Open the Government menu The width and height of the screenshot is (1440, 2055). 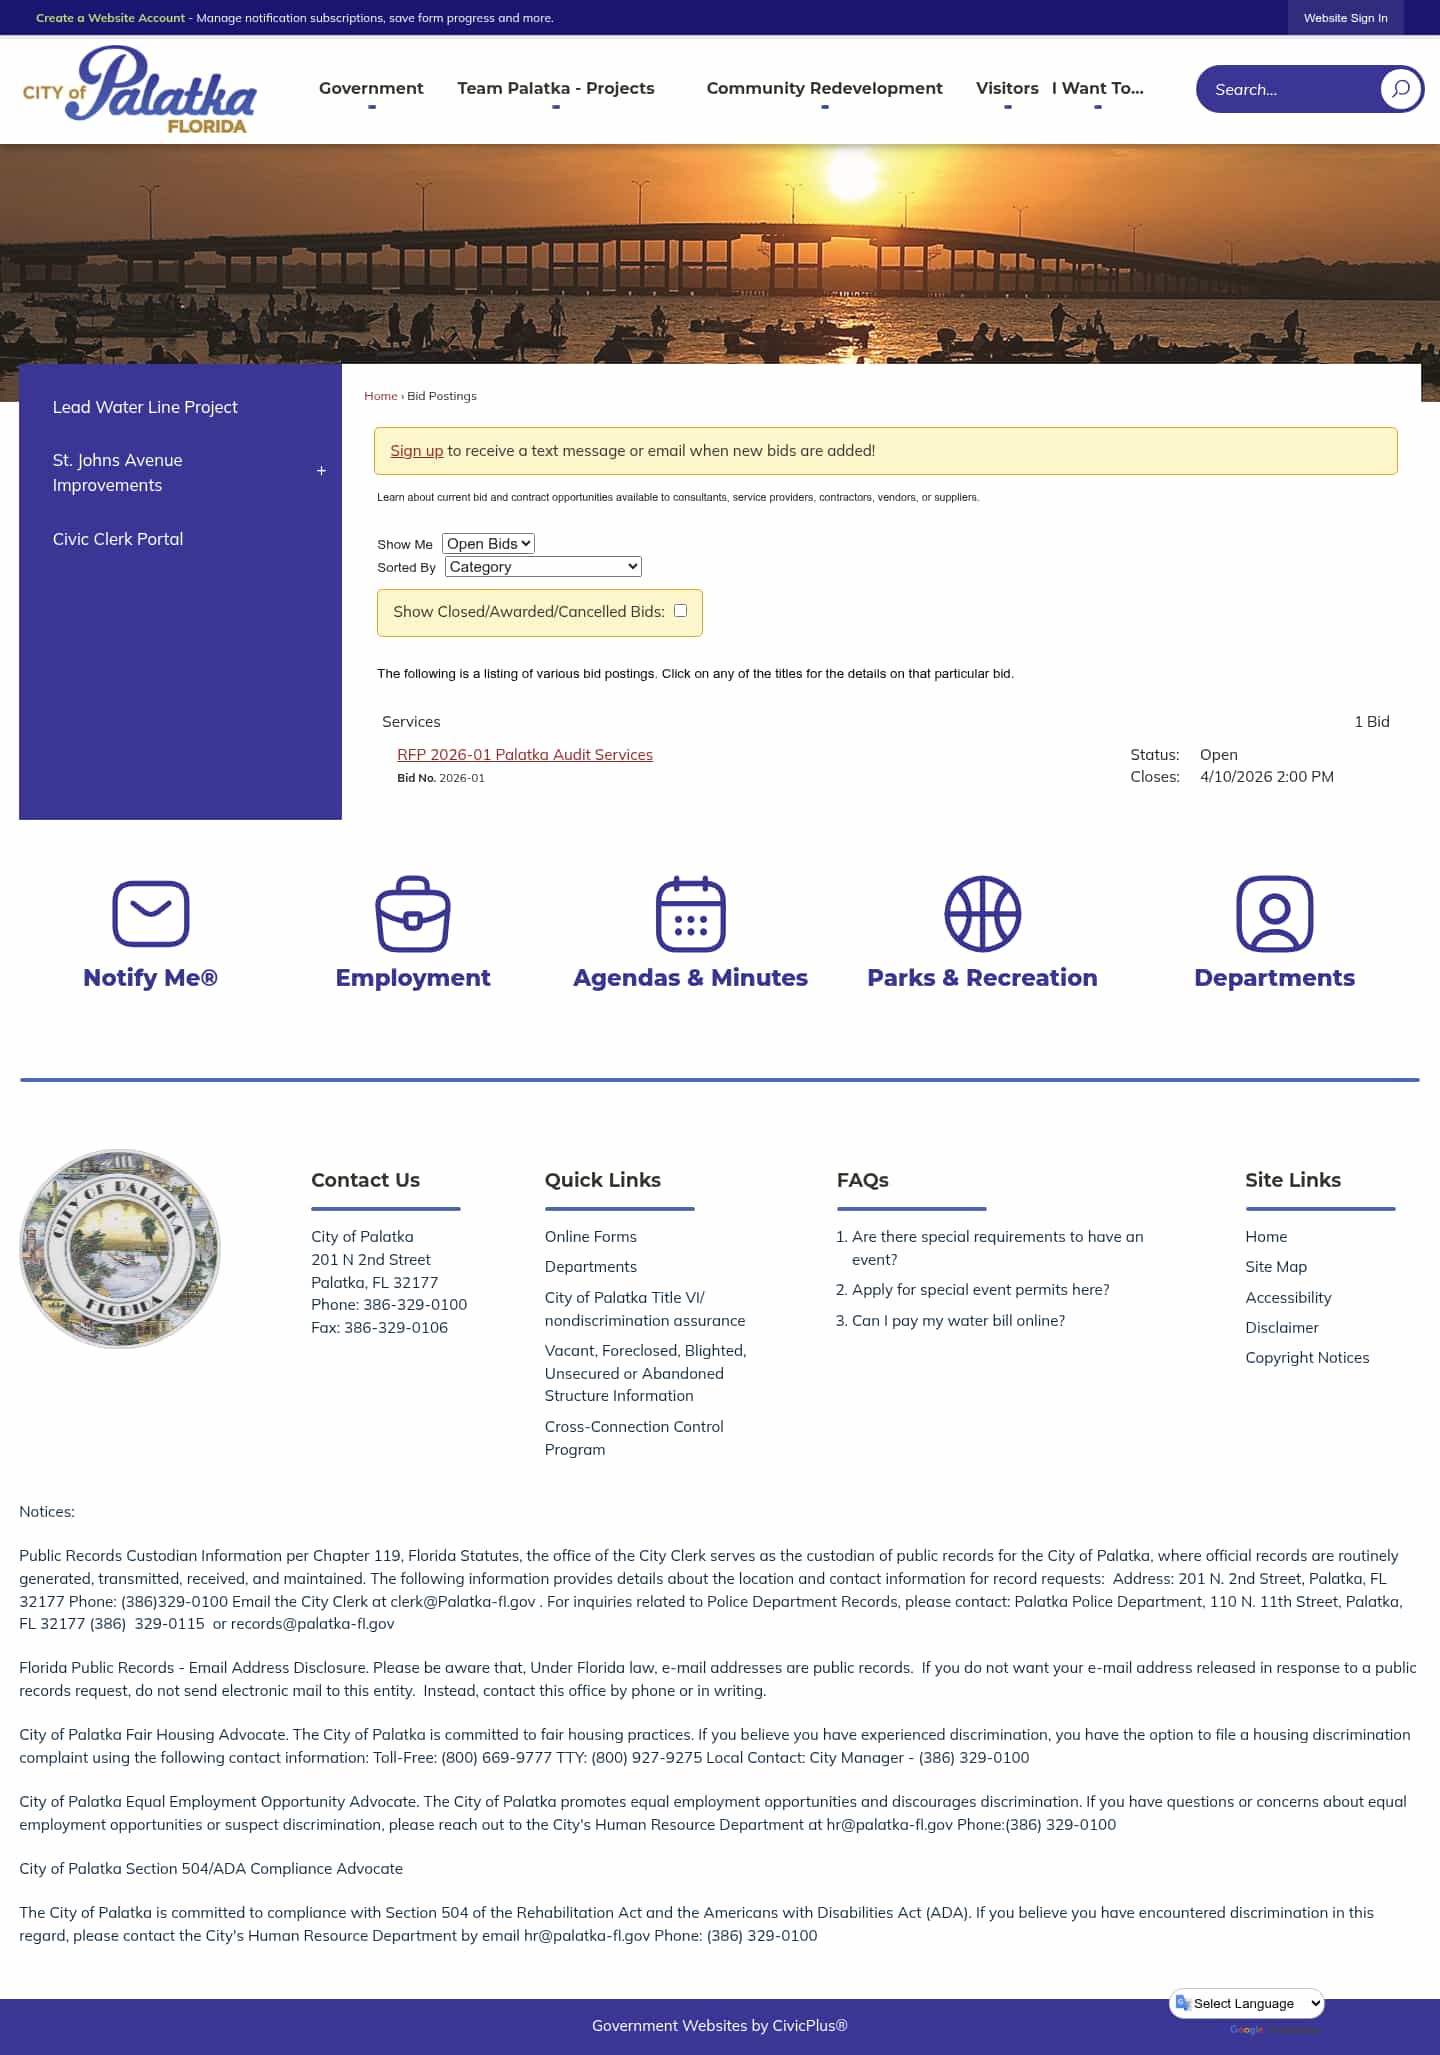pyautogui.click(x=371, y=88)
